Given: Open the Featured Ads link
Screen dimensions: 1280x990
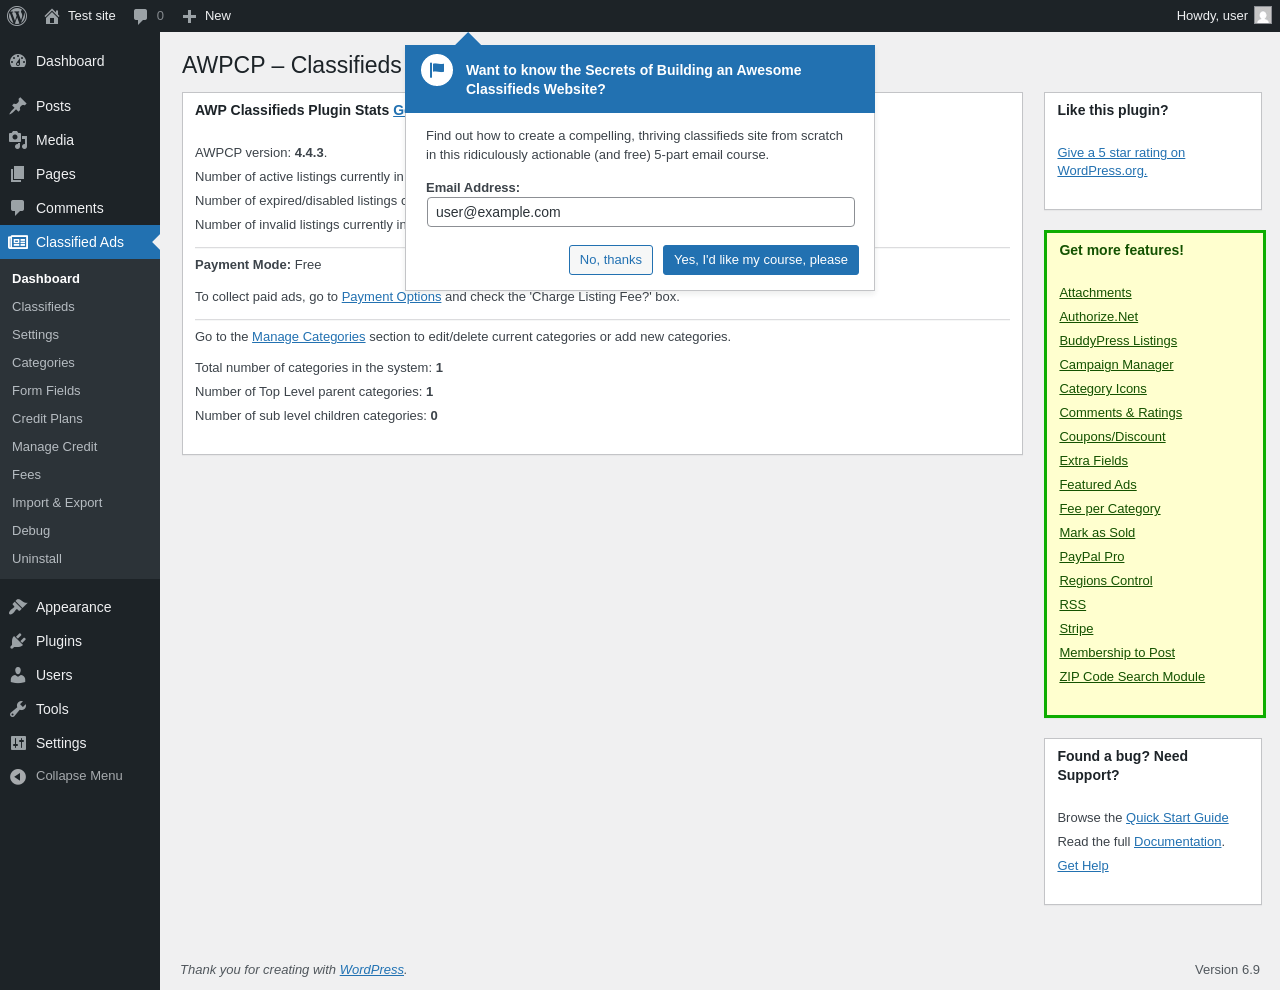Looking at the screenshot, I should (1098, 485).
